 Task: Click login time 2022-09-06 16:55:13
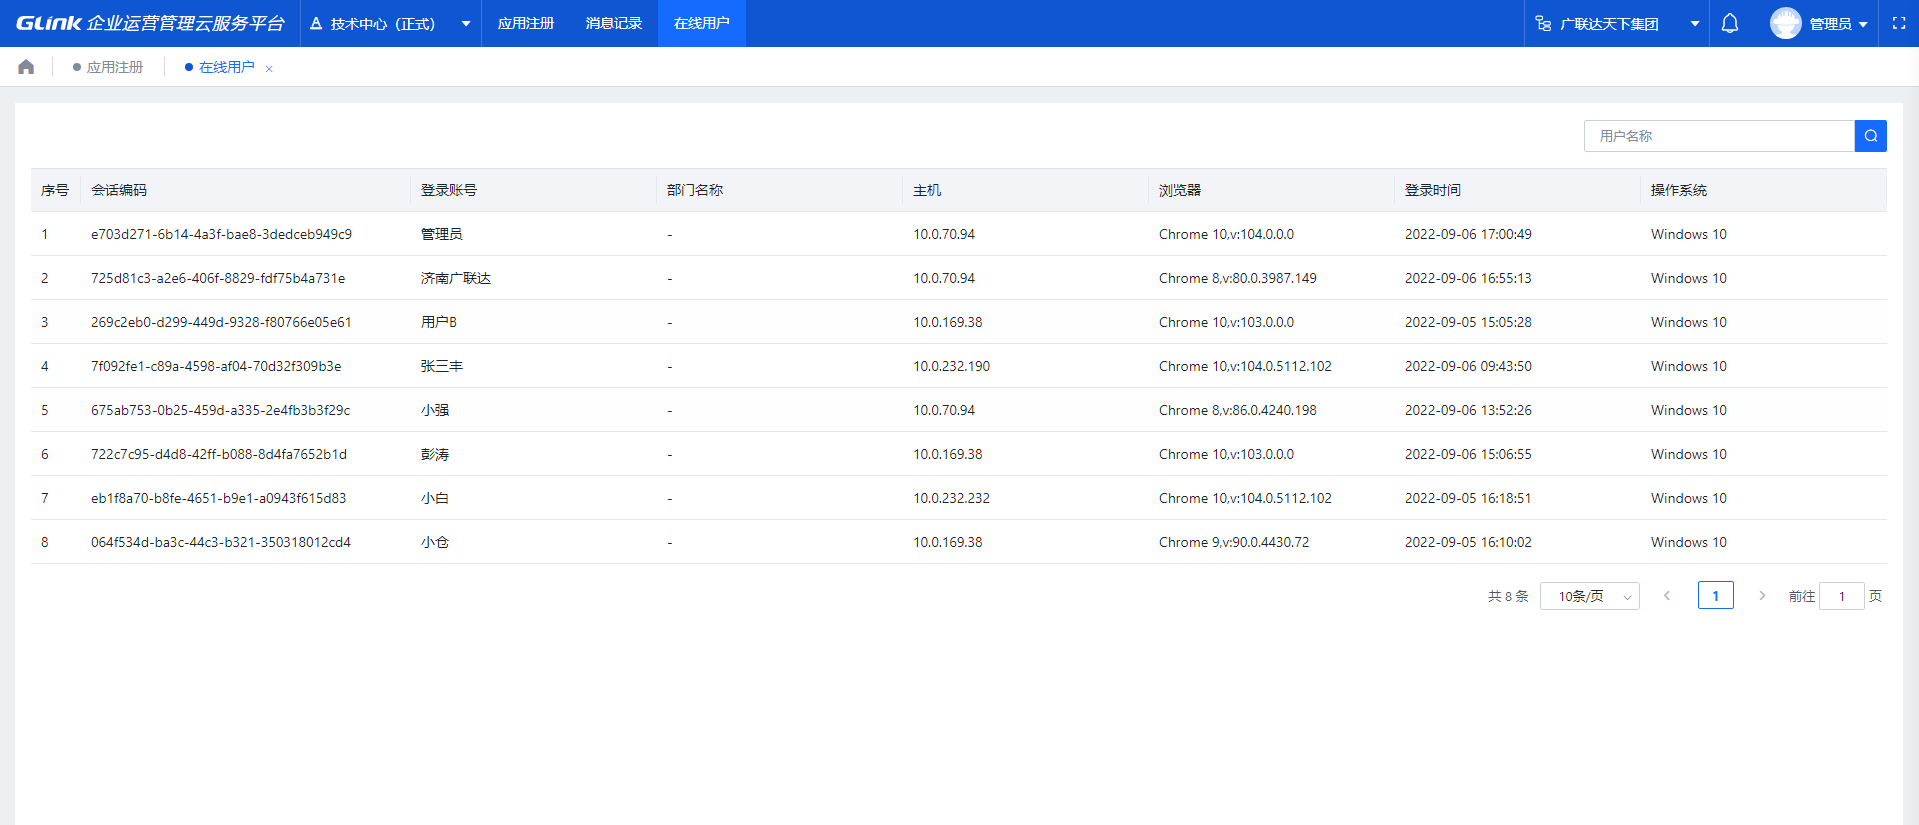click(1468, 278)
